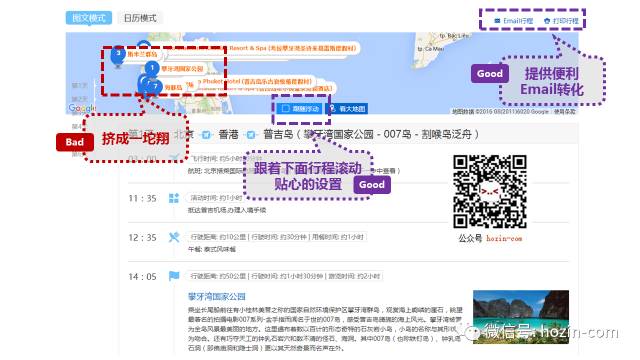The height and width of the screenshot is (360, 640).
Task: Click flight icon before 香港
Action: [x=206, y=135]
